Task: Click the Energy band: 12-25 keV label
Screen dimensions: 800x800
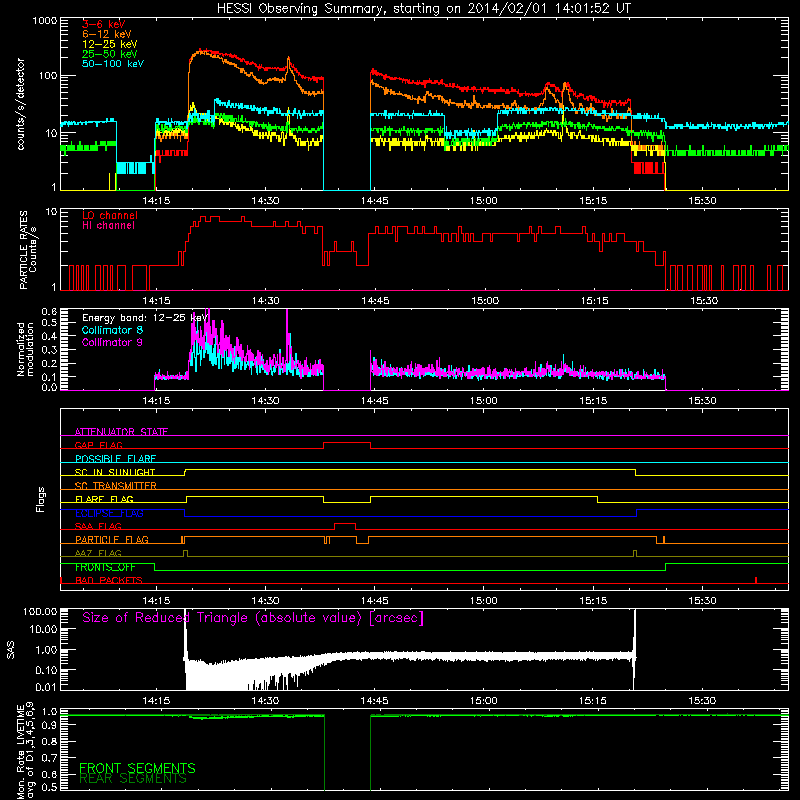Action: click(145, 318)
